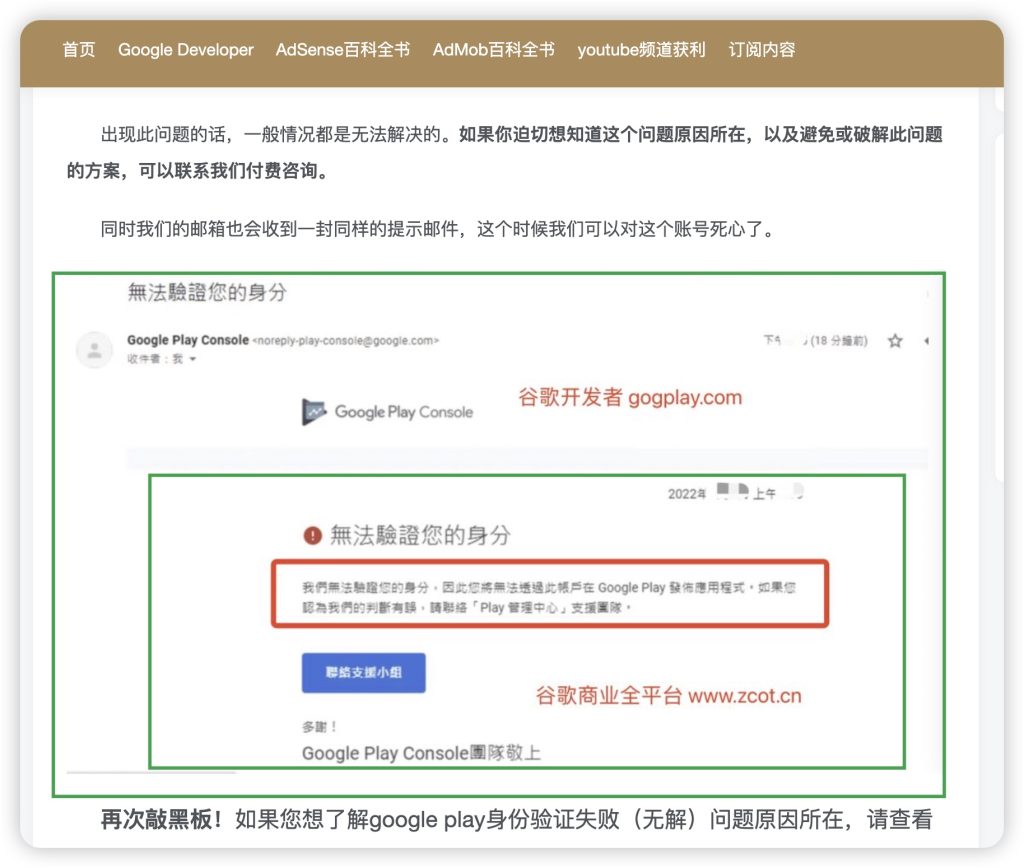Star the Google Play Console email

(x=895, y=340)
